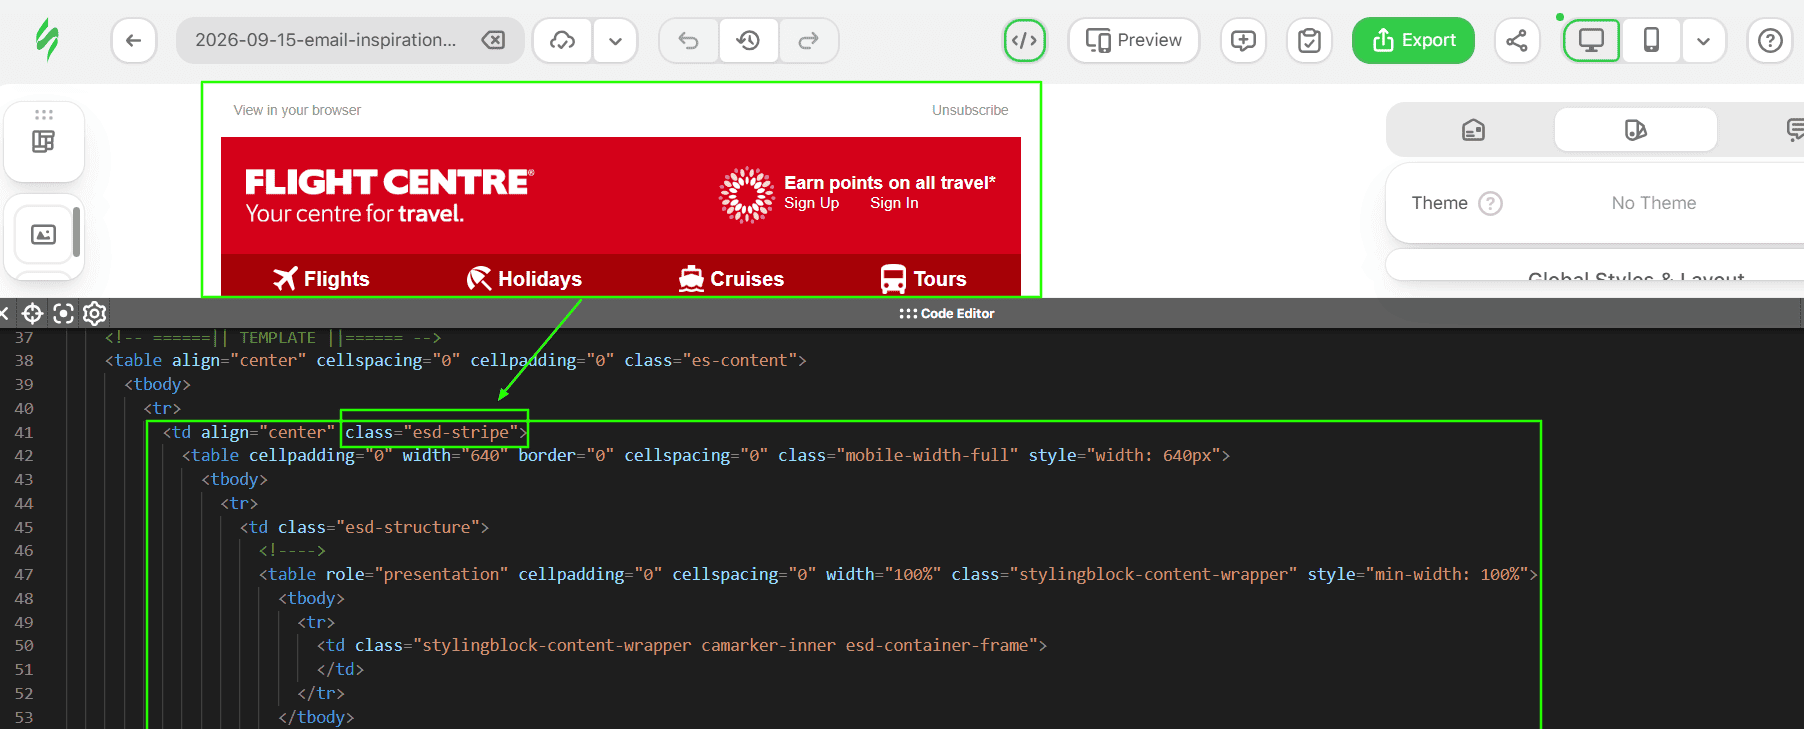Select the image block sidebar icon
1804x729 pixels.
coord(43,234)
